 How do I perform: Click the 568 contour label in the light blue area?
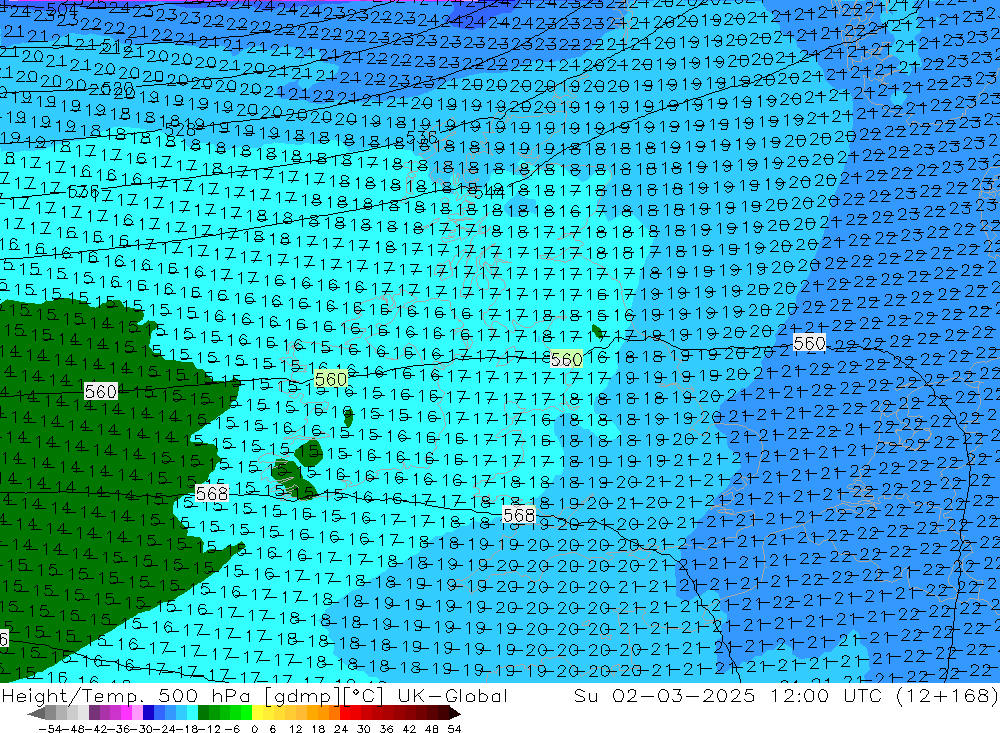click(519, 515)
